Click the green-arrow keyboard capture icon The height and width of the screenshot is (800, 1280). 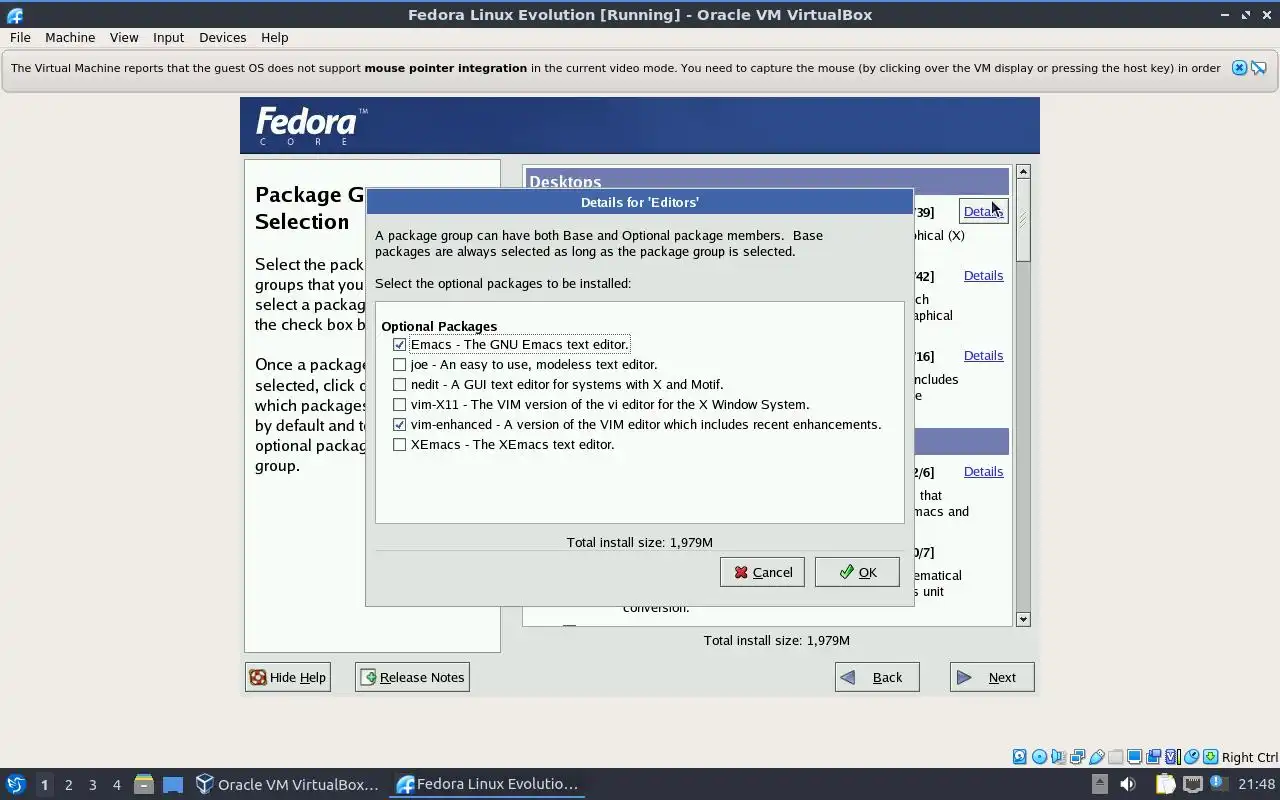tap(1210, 757)
